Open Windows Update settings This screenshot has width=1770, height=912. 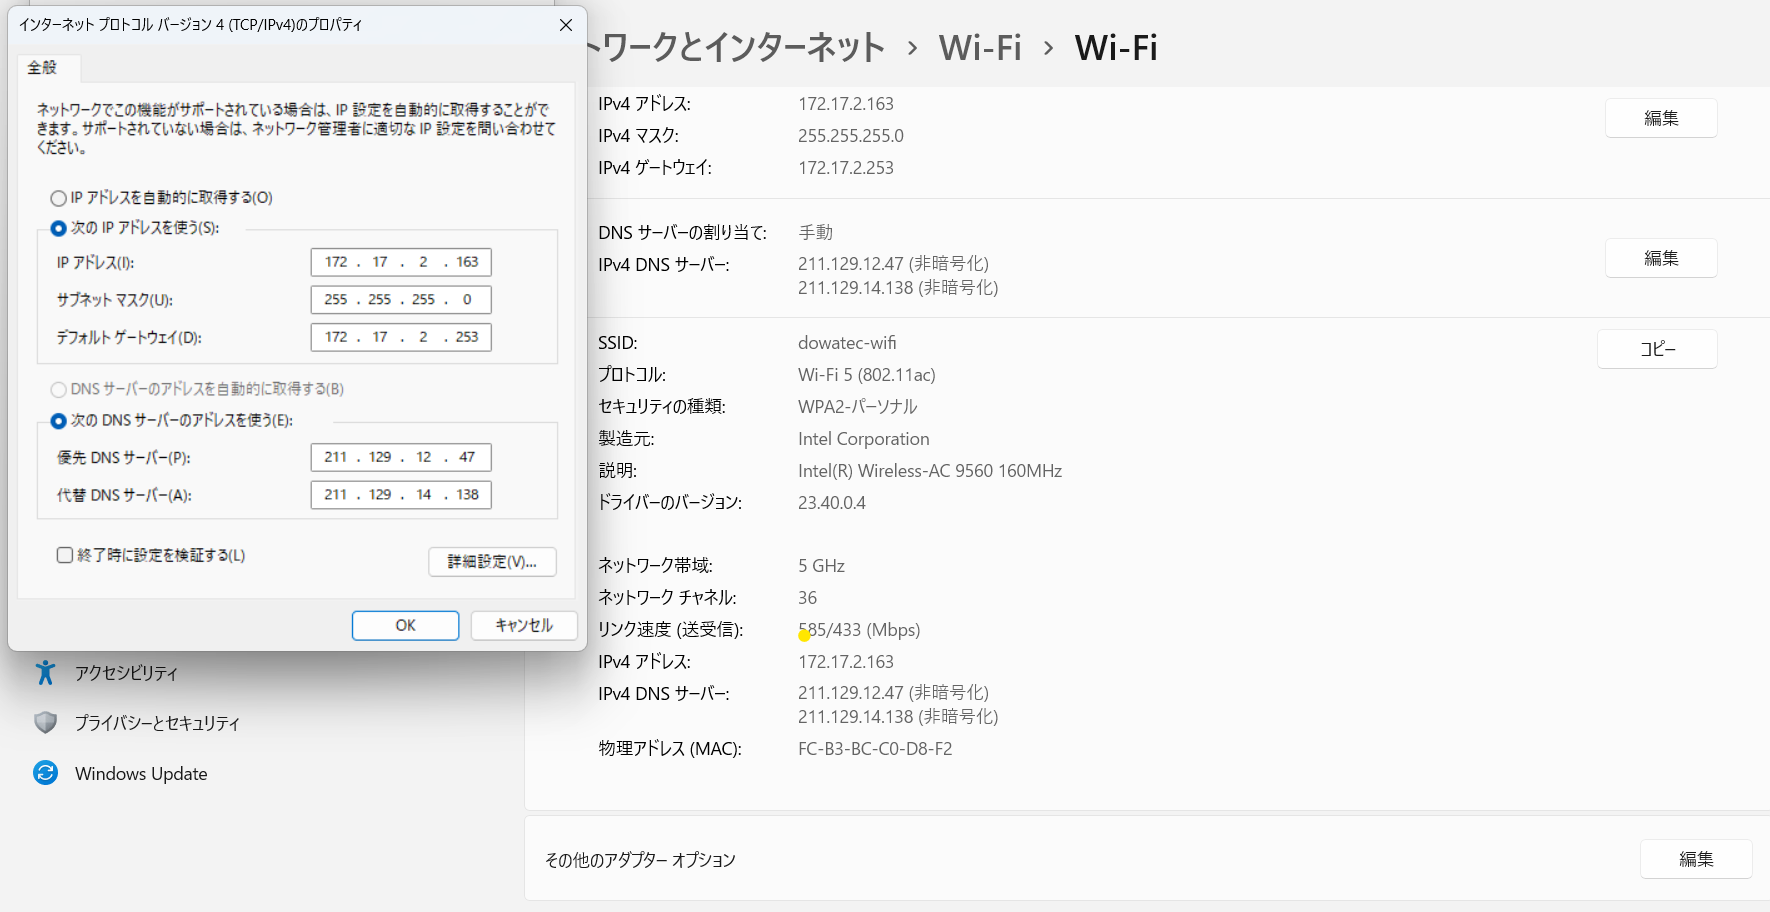tap(139, 773)
